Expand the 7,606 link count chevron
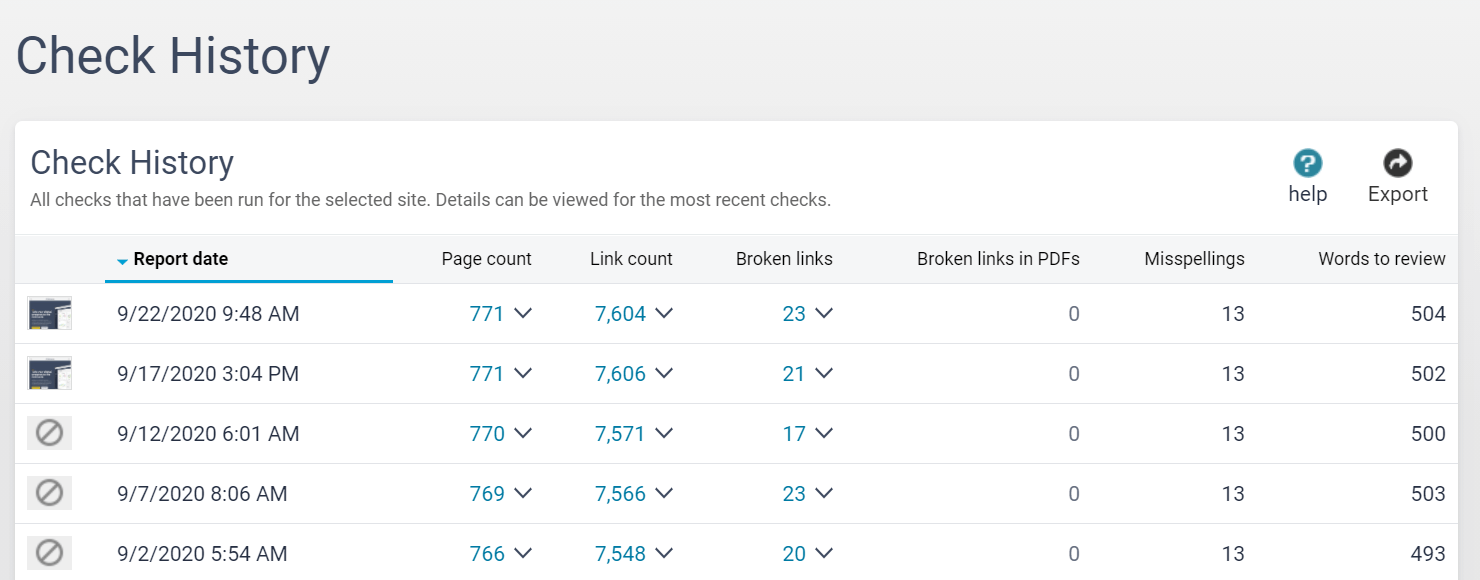This screenshot has height=580, width=1480. (x=663, y=374)
